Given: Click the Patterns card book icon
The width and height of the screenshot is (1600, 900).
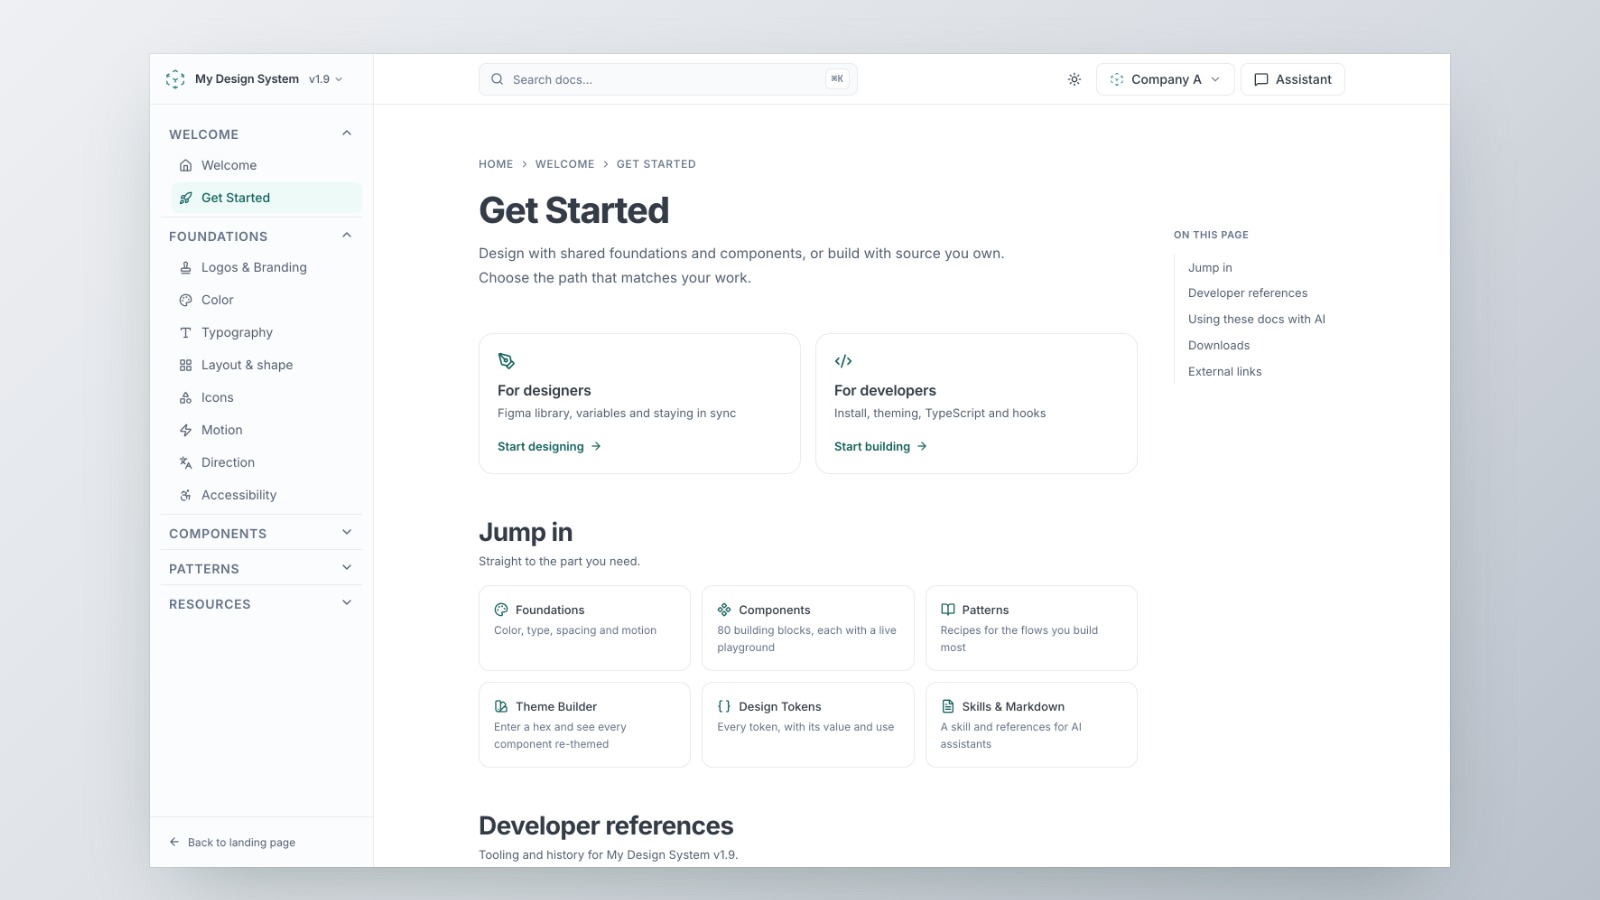Looking at the screenshot, I should click(948, 609).
